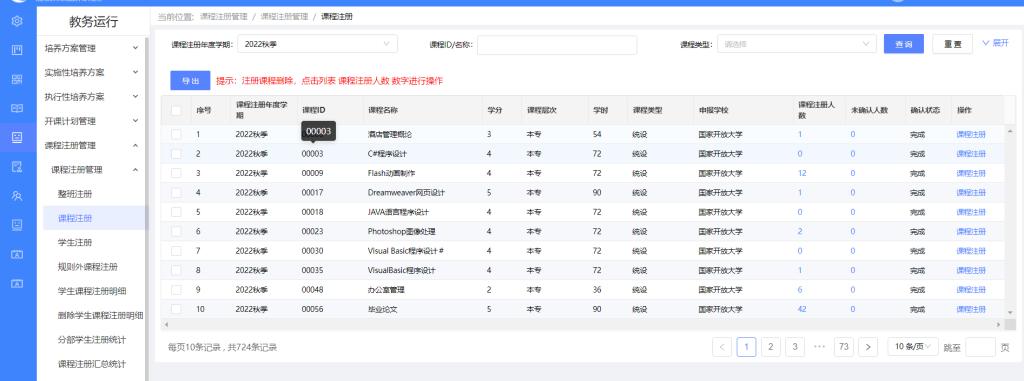Click the grid squares icon in the left rail
This screenshot has width=1024, height=381.
(17, 79)
